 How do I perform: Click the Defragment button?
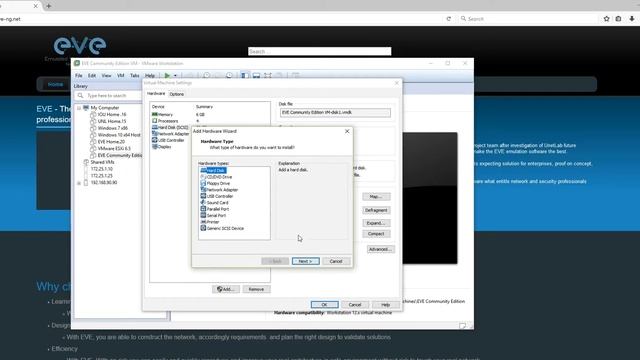click(376, 210)
